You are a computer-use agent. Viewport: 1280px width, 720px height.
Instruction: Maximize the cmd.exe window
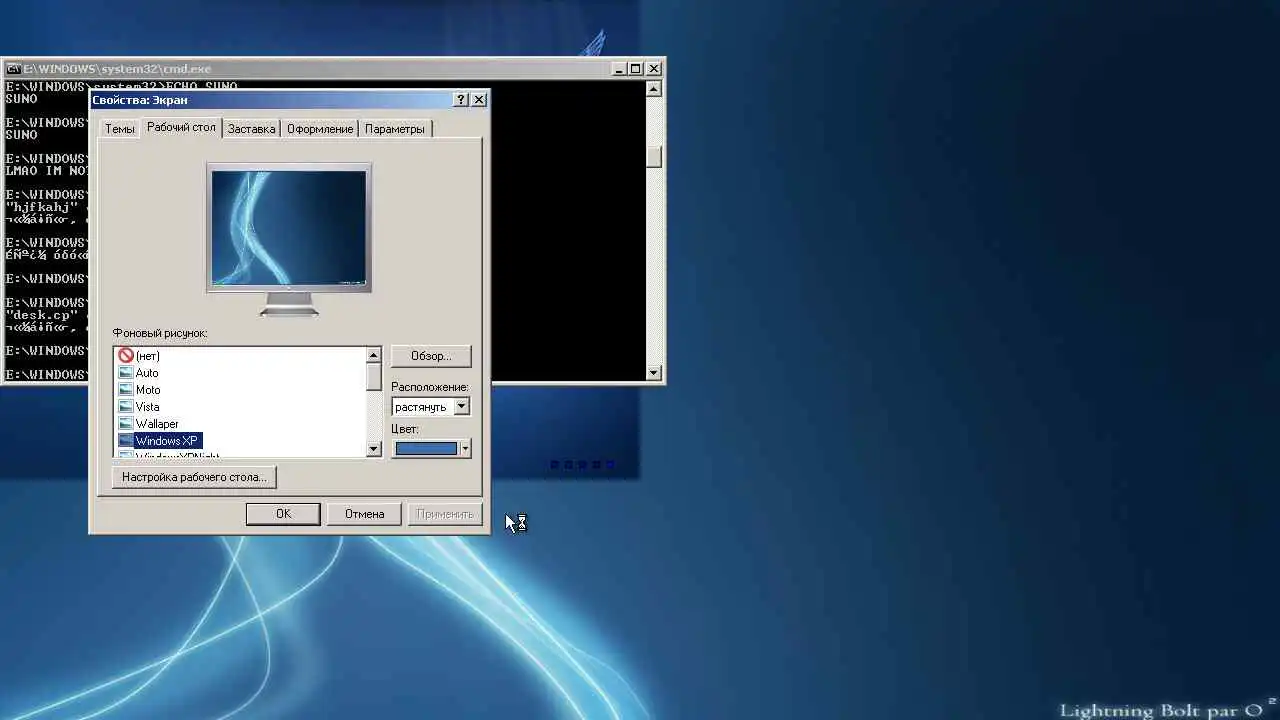tap(635, 69)
